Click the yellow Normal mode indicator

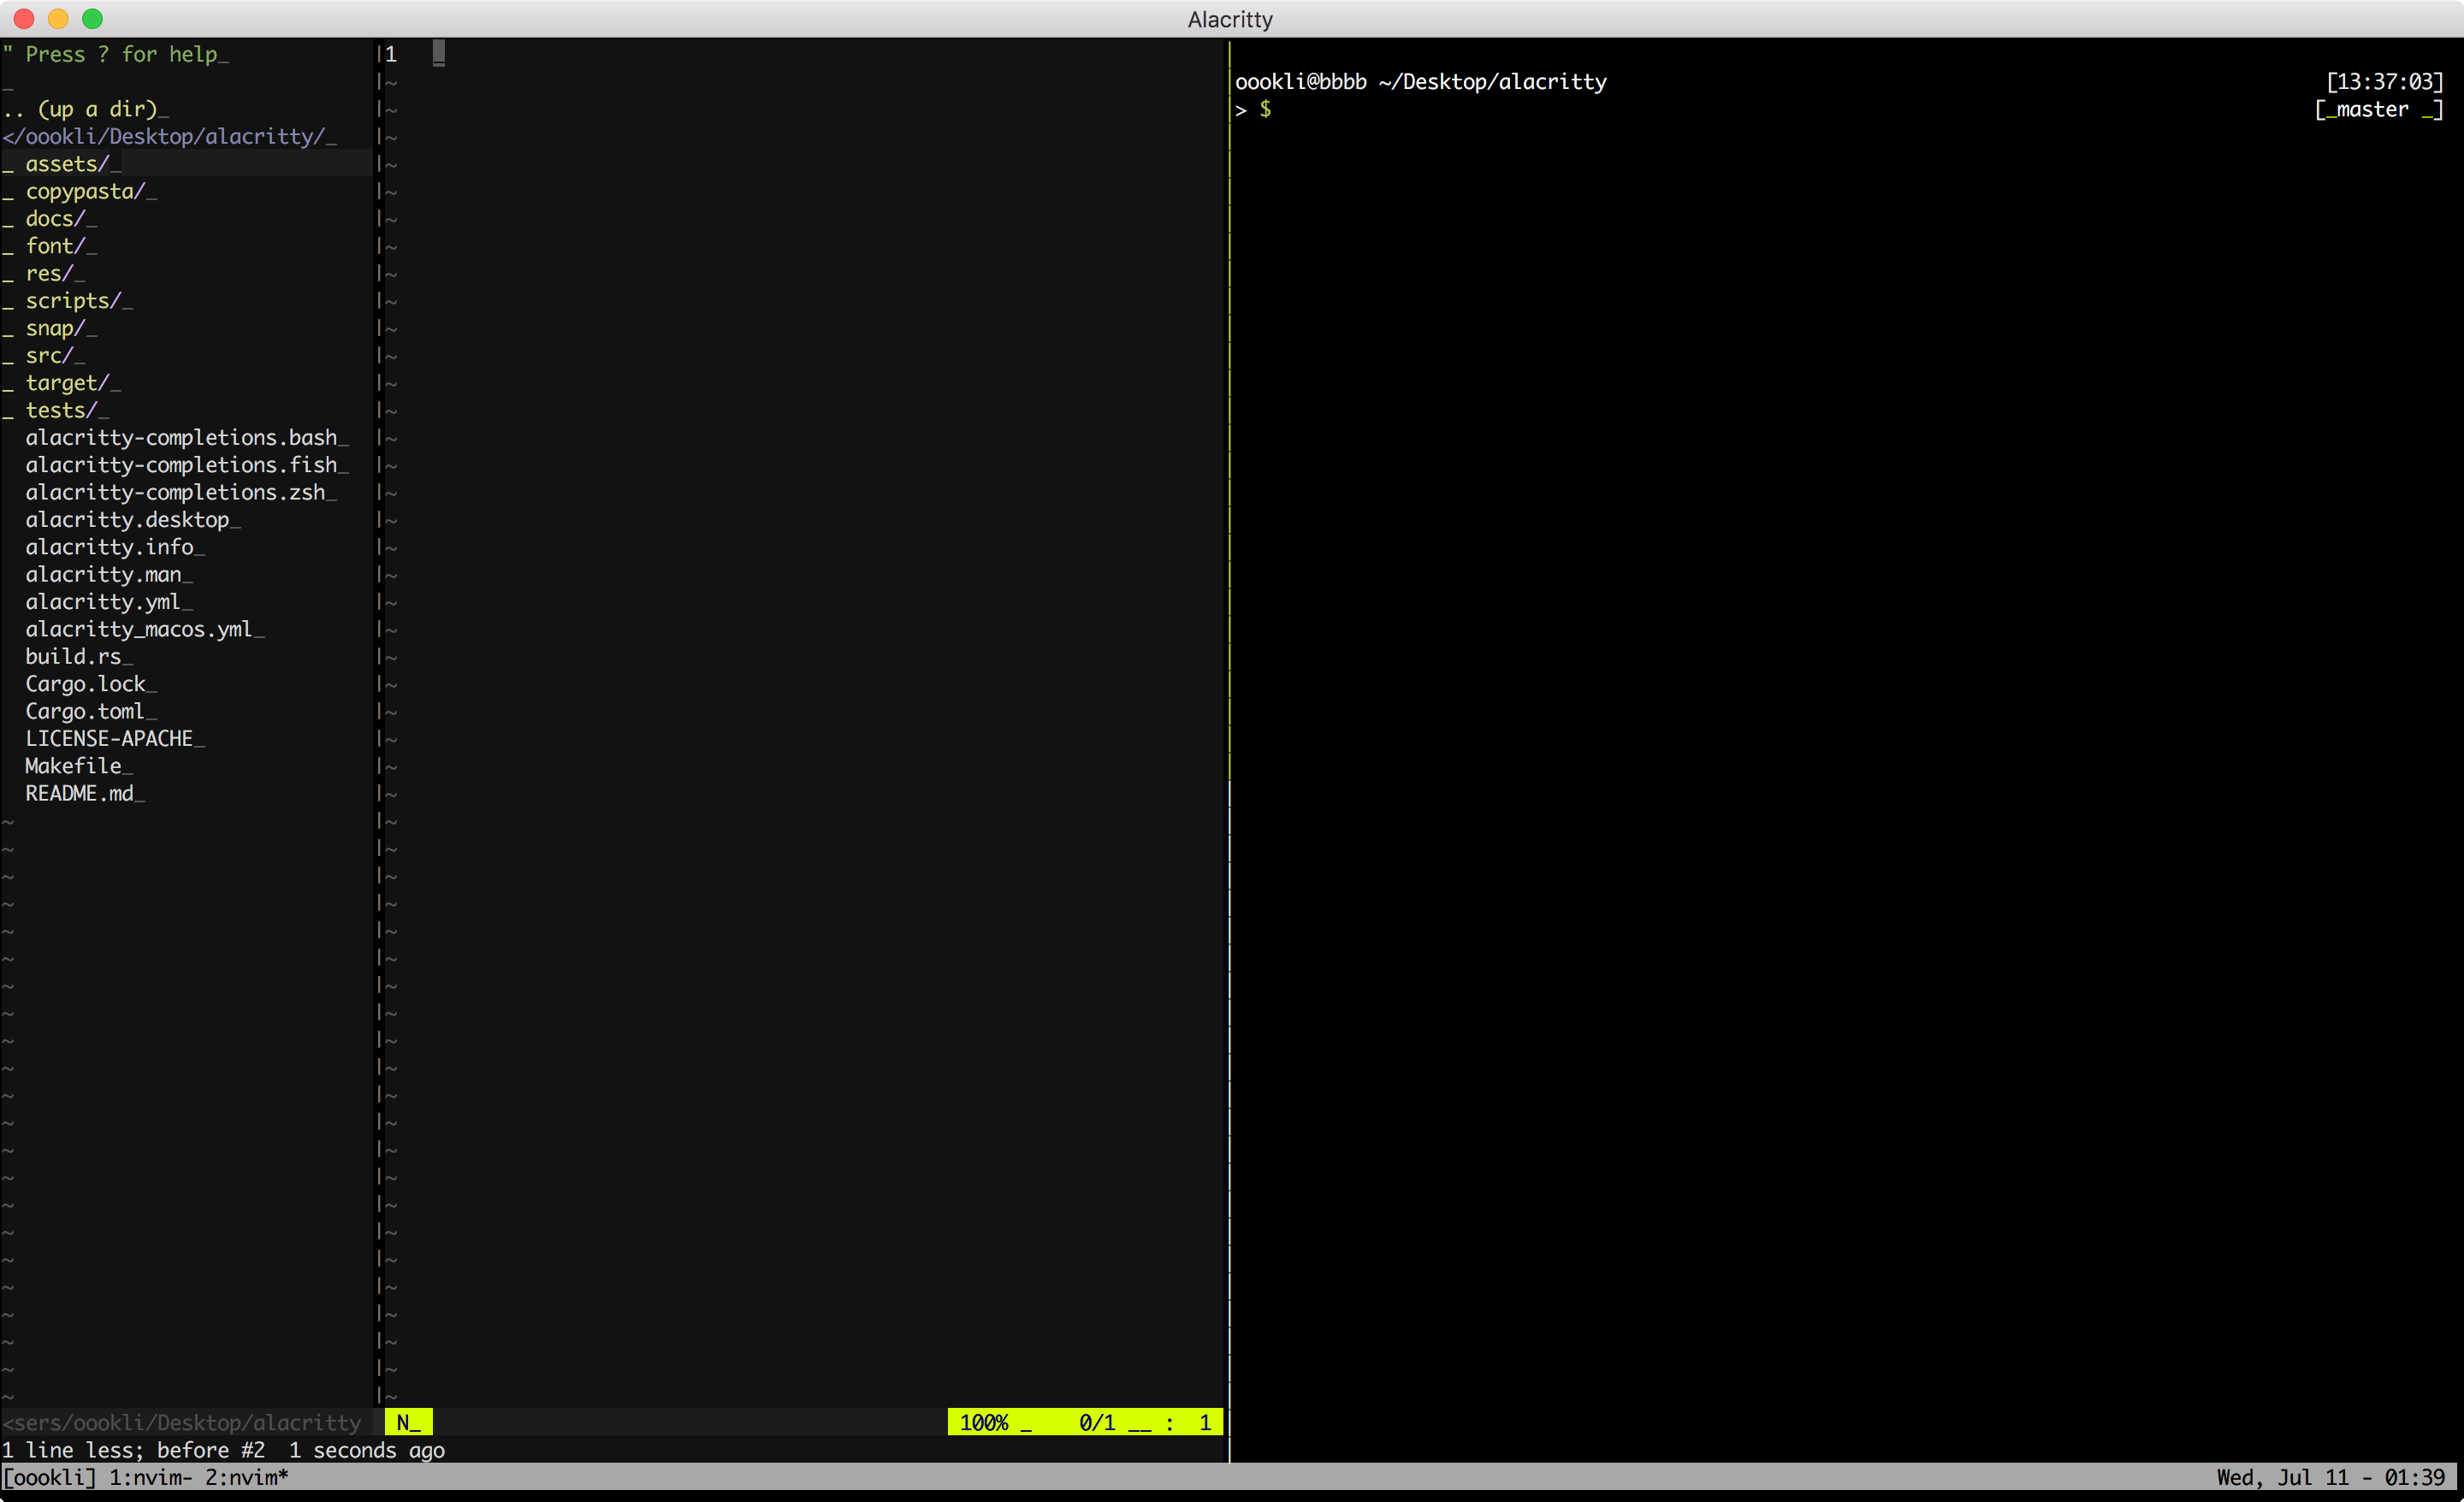click(x=409, y=1421)
